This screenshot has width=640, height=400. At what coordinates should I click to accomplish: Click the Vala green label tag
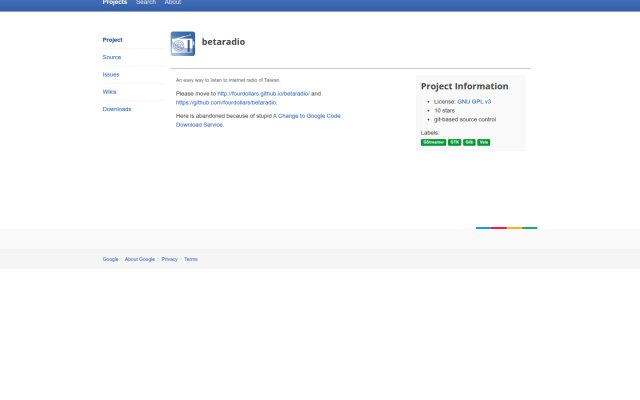tap(484, 142)
